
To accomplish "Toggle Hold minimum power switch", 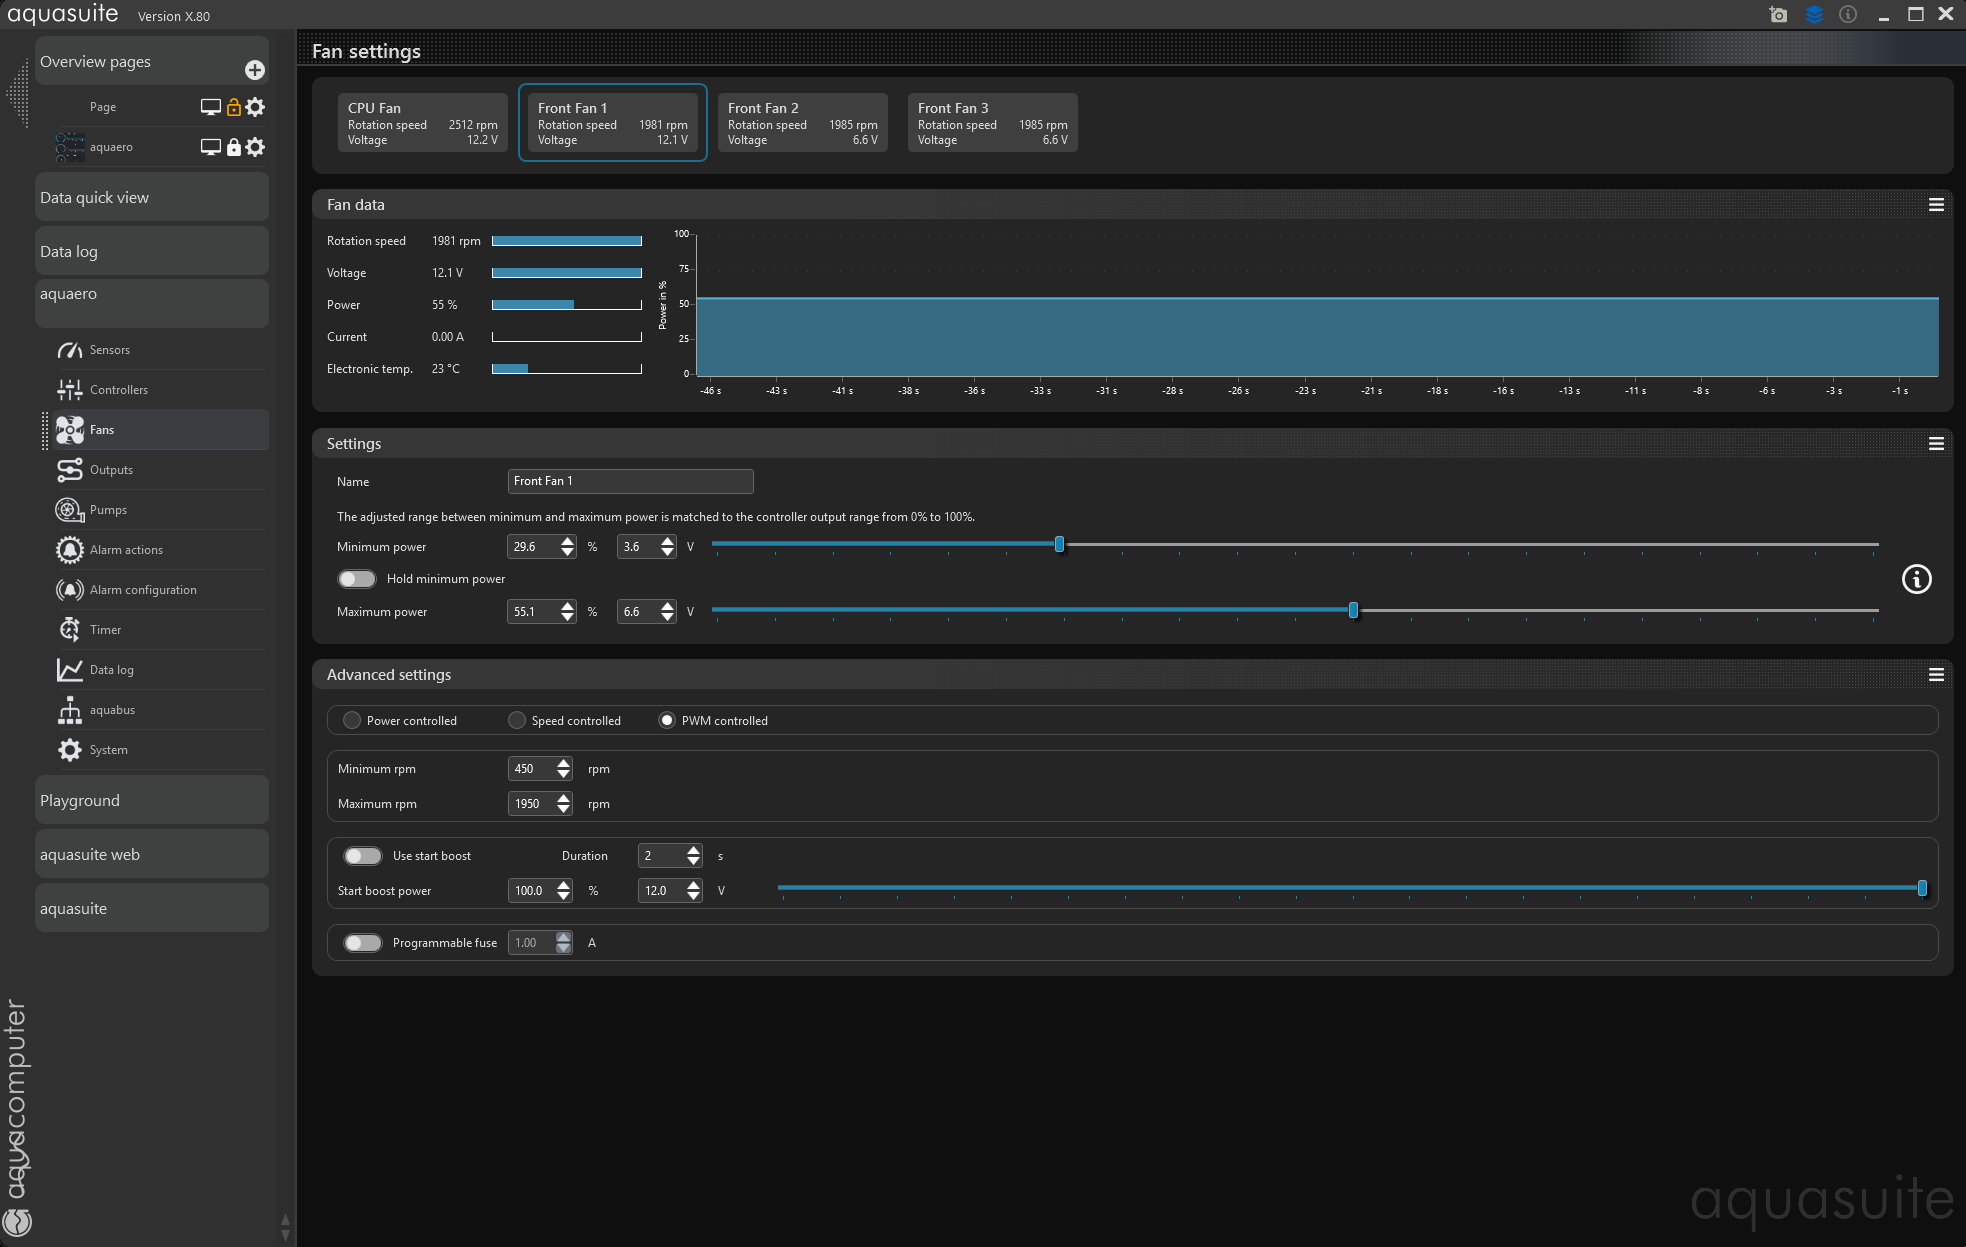I will [x=357, y=579].
